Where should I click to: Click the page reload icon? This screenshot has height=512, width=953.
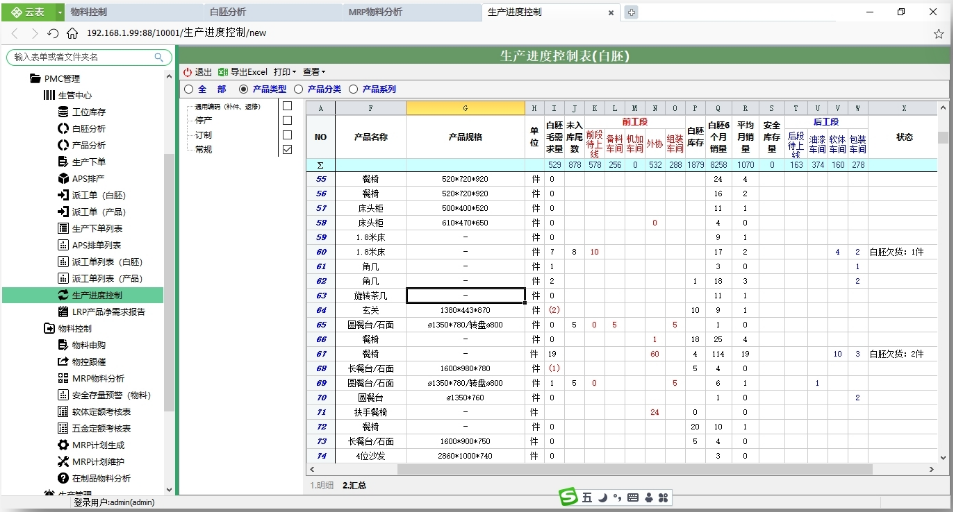pos(53,33)
